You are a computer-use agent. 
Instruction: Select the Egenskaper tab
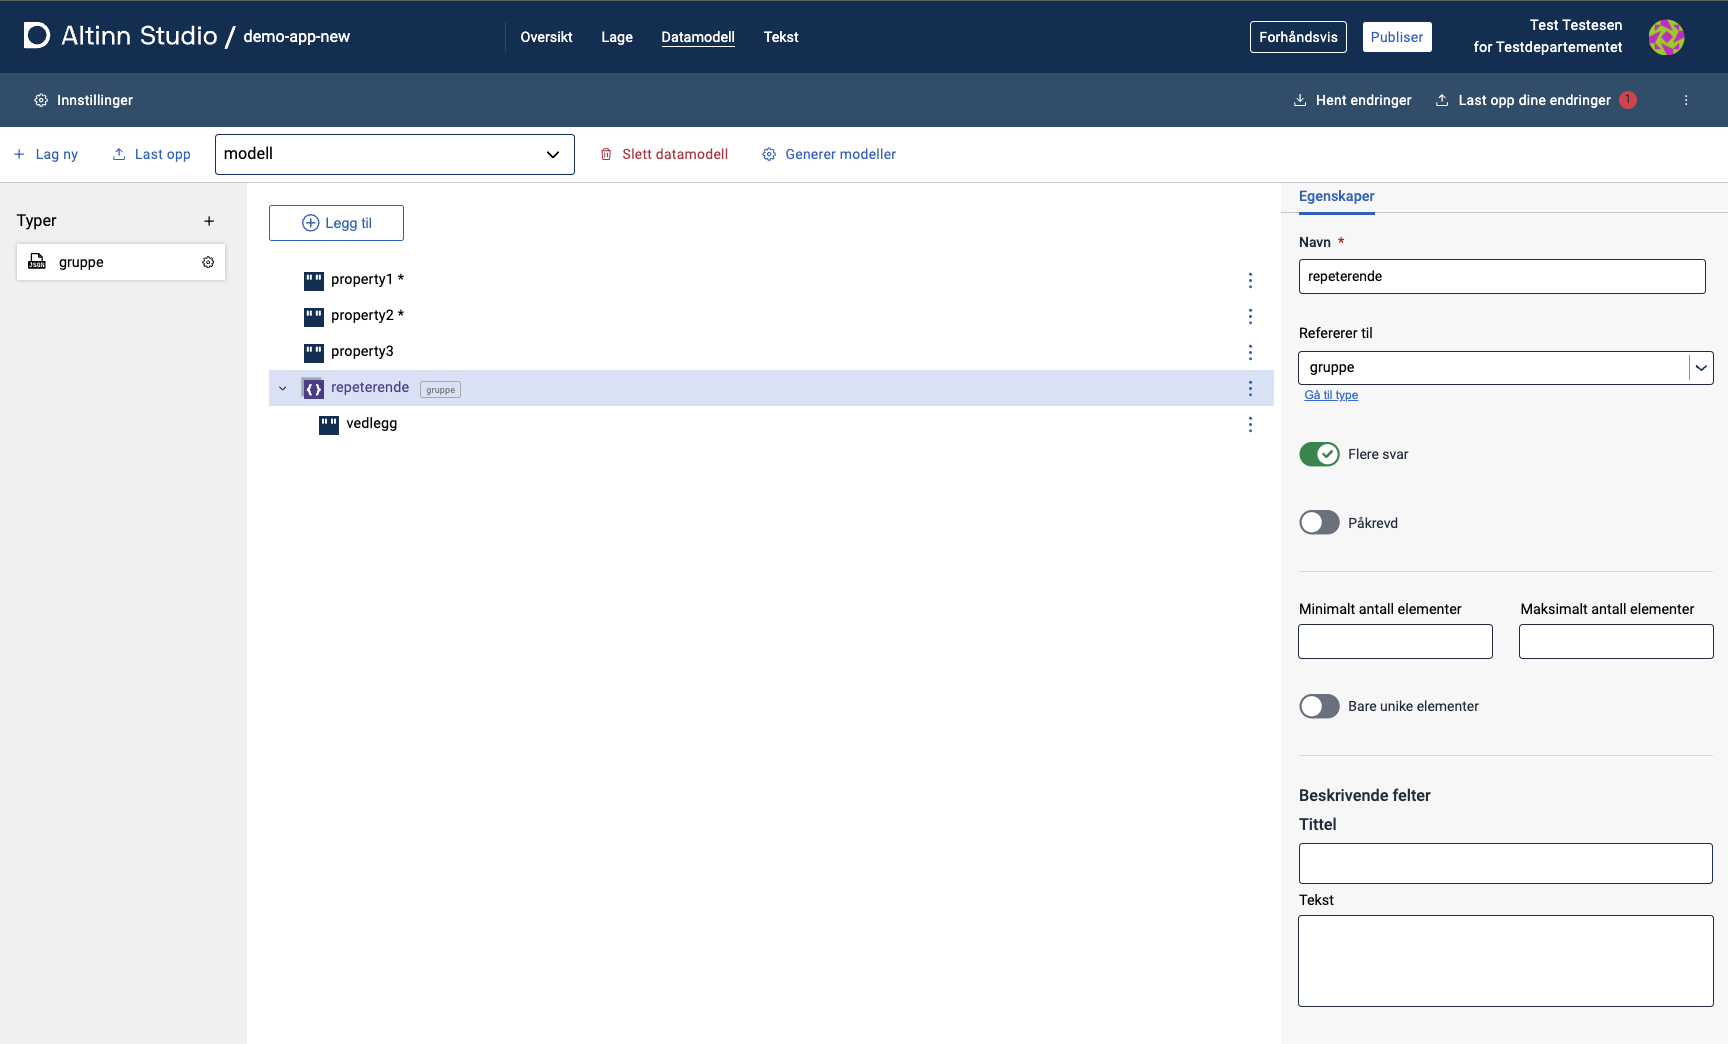click(1337, 197)
